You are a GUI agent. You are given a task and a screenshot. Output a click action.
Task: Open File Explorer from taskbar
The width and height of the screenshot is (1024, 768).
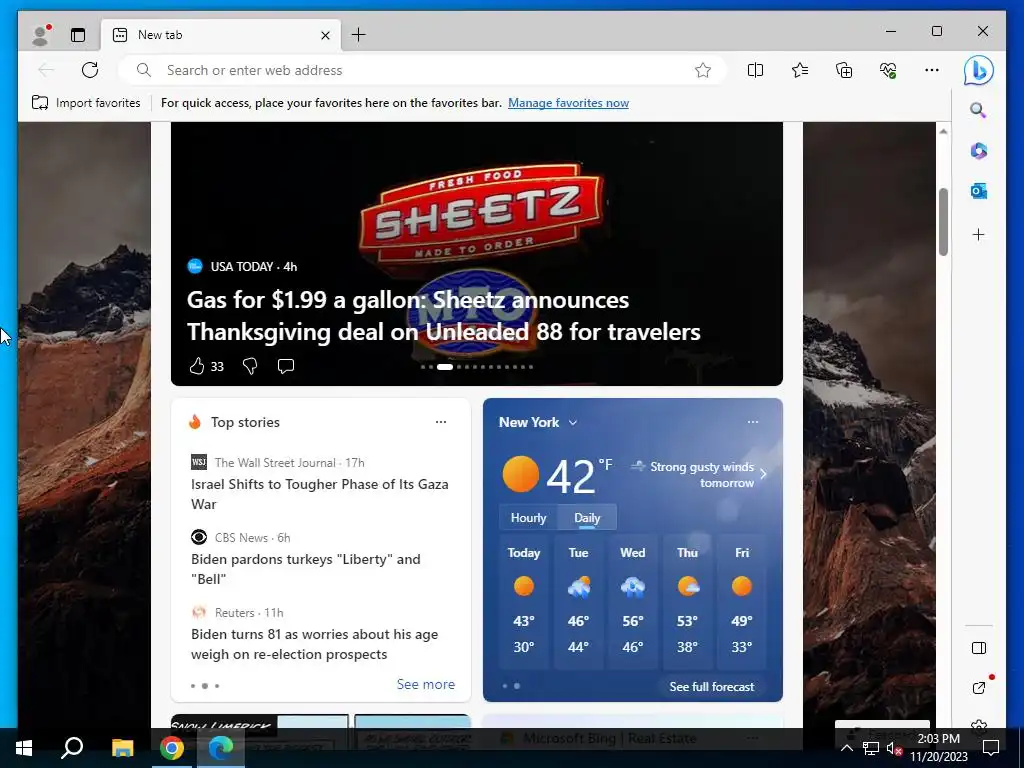point(122,748)
